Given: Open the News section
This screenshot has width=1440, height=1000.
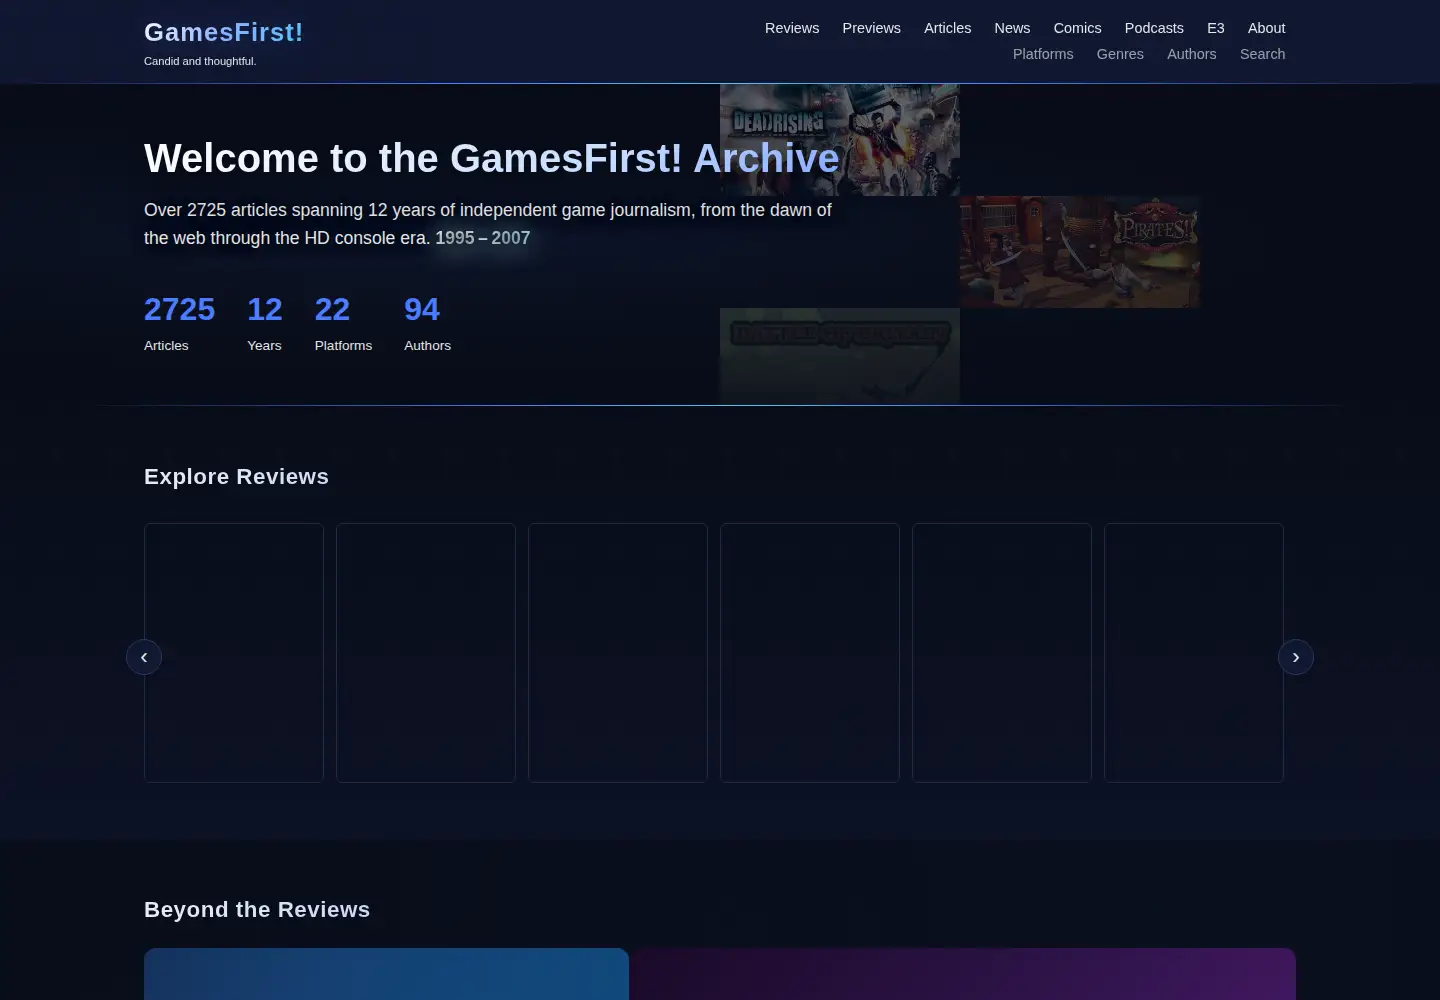Looking at the screenshot, I should (1012, 28).
